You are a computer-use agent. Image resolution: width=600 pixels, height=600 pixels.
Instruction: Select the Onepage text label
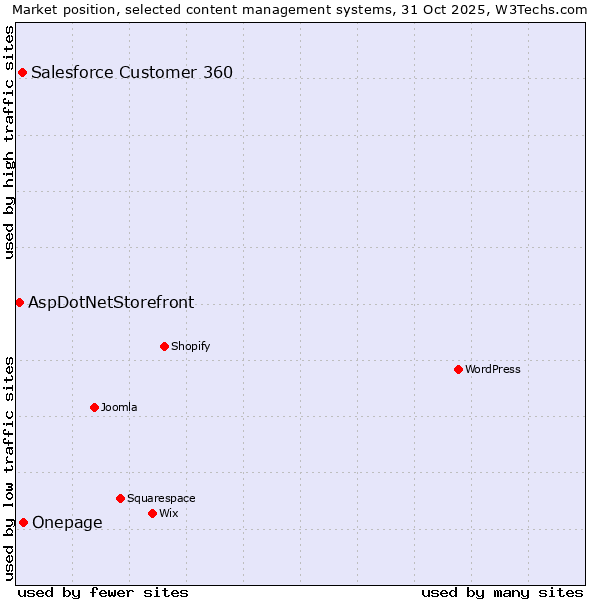tap(67, 522)
